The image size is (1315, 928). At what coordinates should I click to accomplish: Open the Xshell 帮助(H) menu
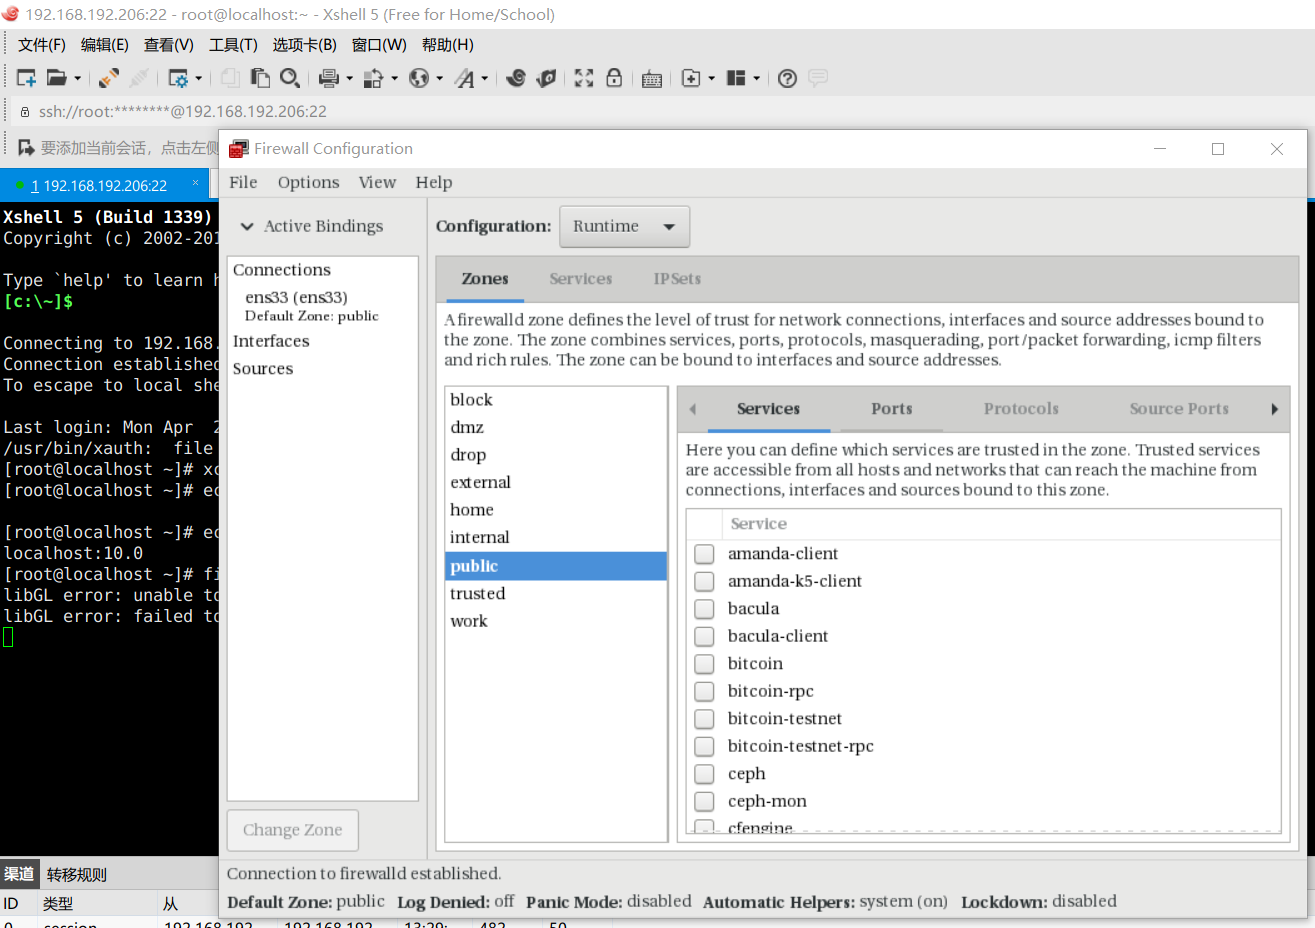tap(448, 45)
